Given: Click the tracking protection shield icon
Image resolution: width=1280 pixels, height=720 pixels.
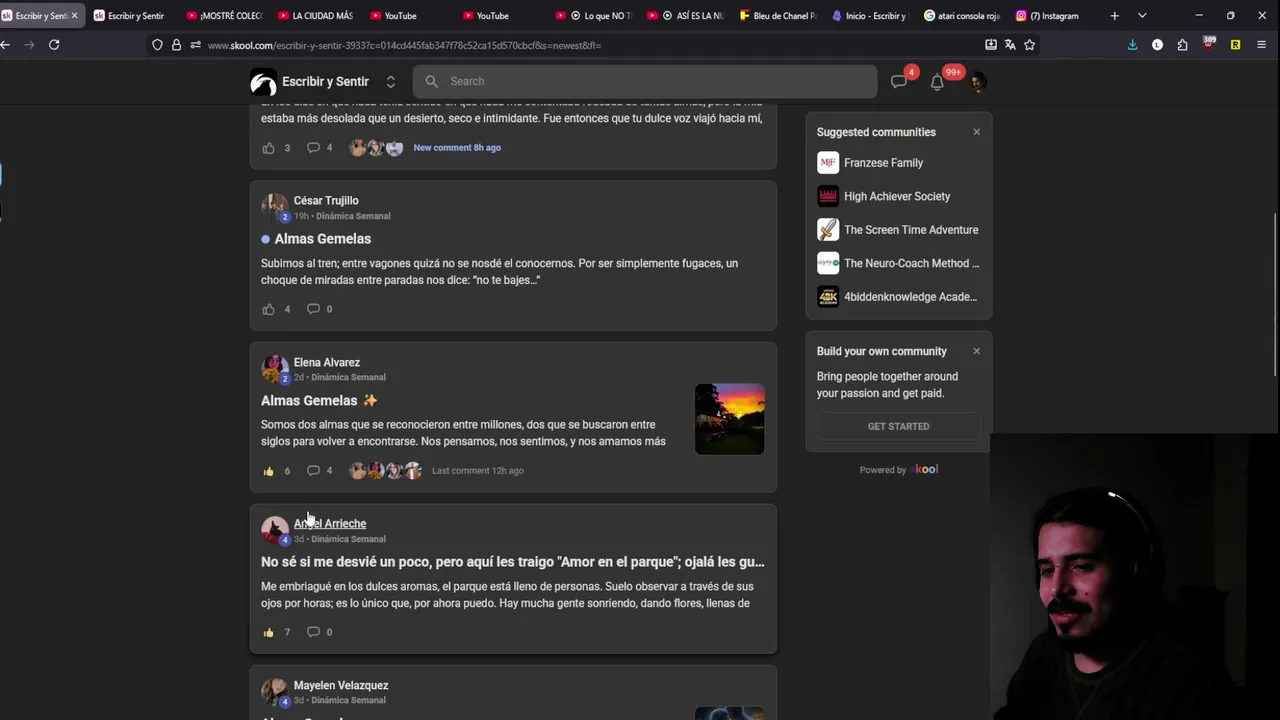Looking at the screenshot, I should click(x=157, y=45).
